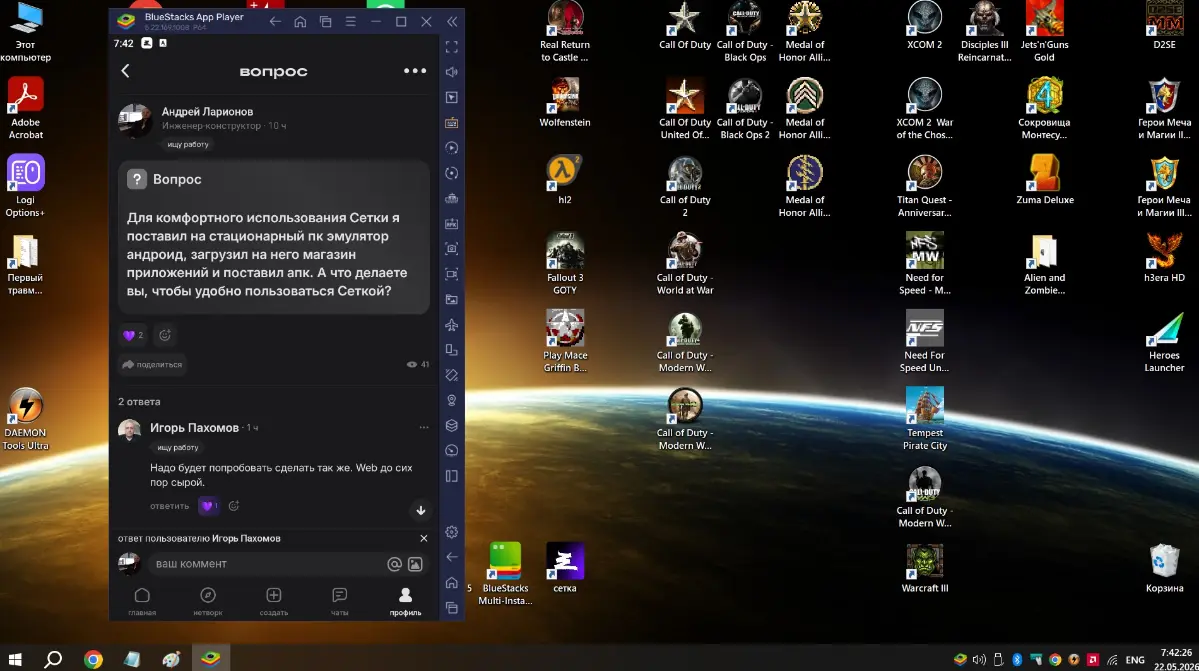Click volume speaker icon in system tray
Image resolution: width=1199 pixels, height=671 pixels.
(x=979, y=660)
